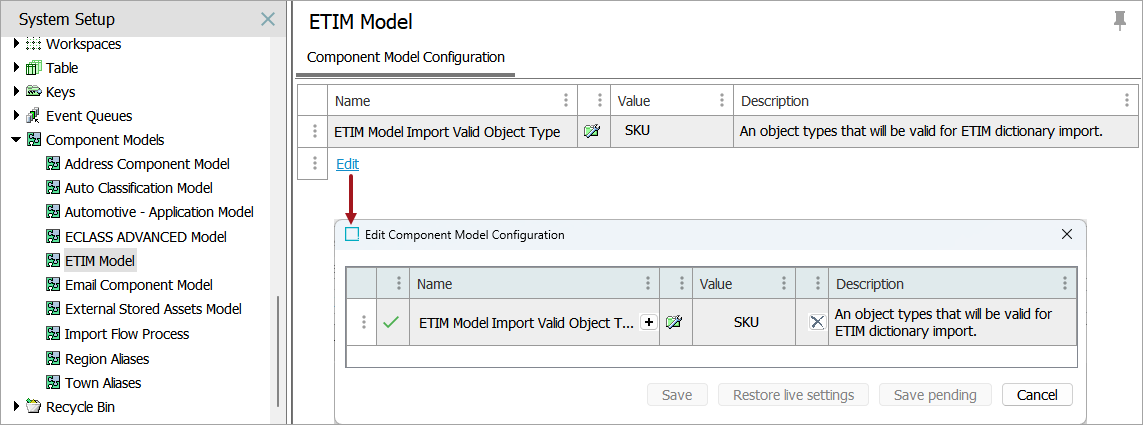Image resolution: width=1143 pixels, height=425 pixels.
Task: Click the edit value icon in dialog row
Action: 673,322
